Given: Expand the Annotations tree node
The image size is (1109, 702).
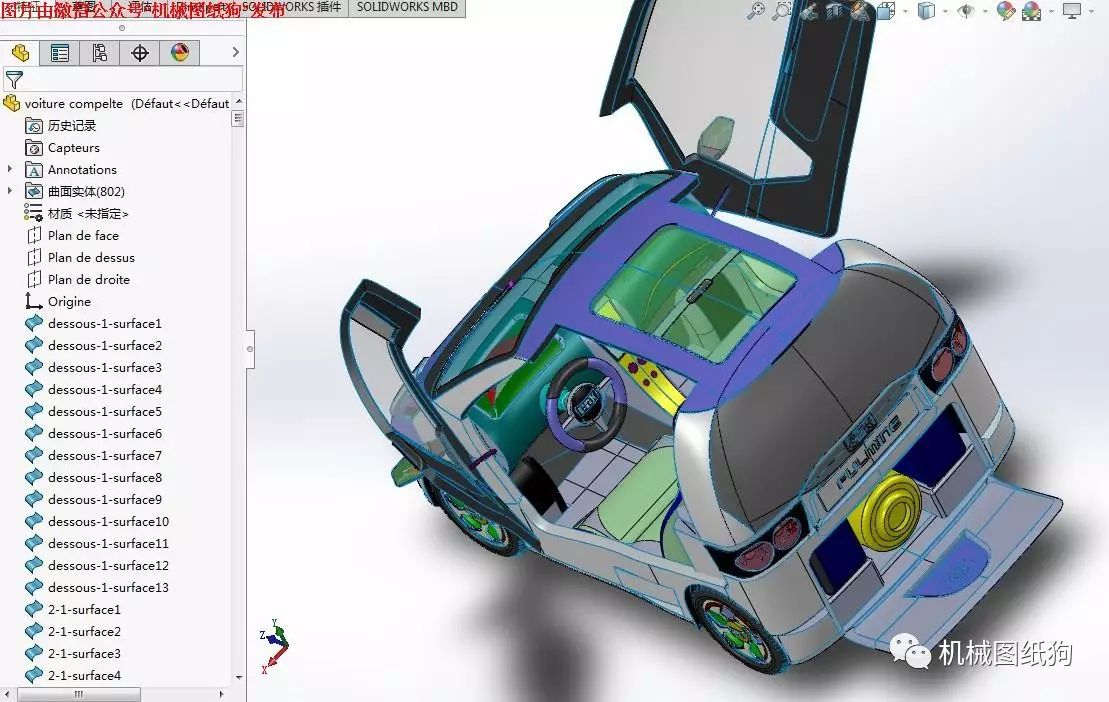Looking at the screenshot, I should [x=10, y=170].
